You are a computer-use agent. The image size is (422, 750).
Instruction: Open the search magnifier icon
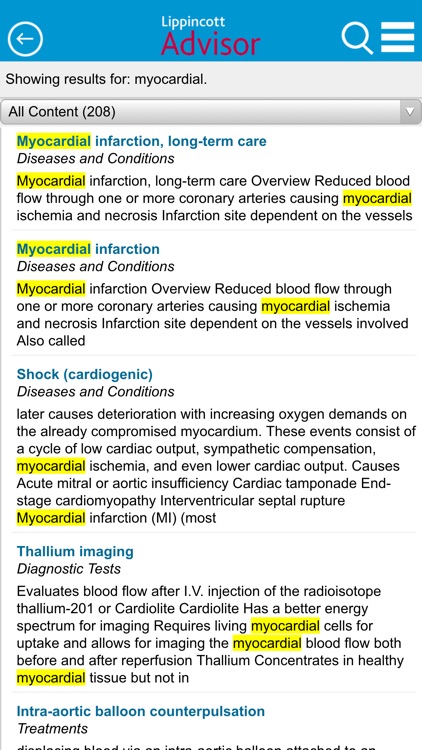click(357, 38)
